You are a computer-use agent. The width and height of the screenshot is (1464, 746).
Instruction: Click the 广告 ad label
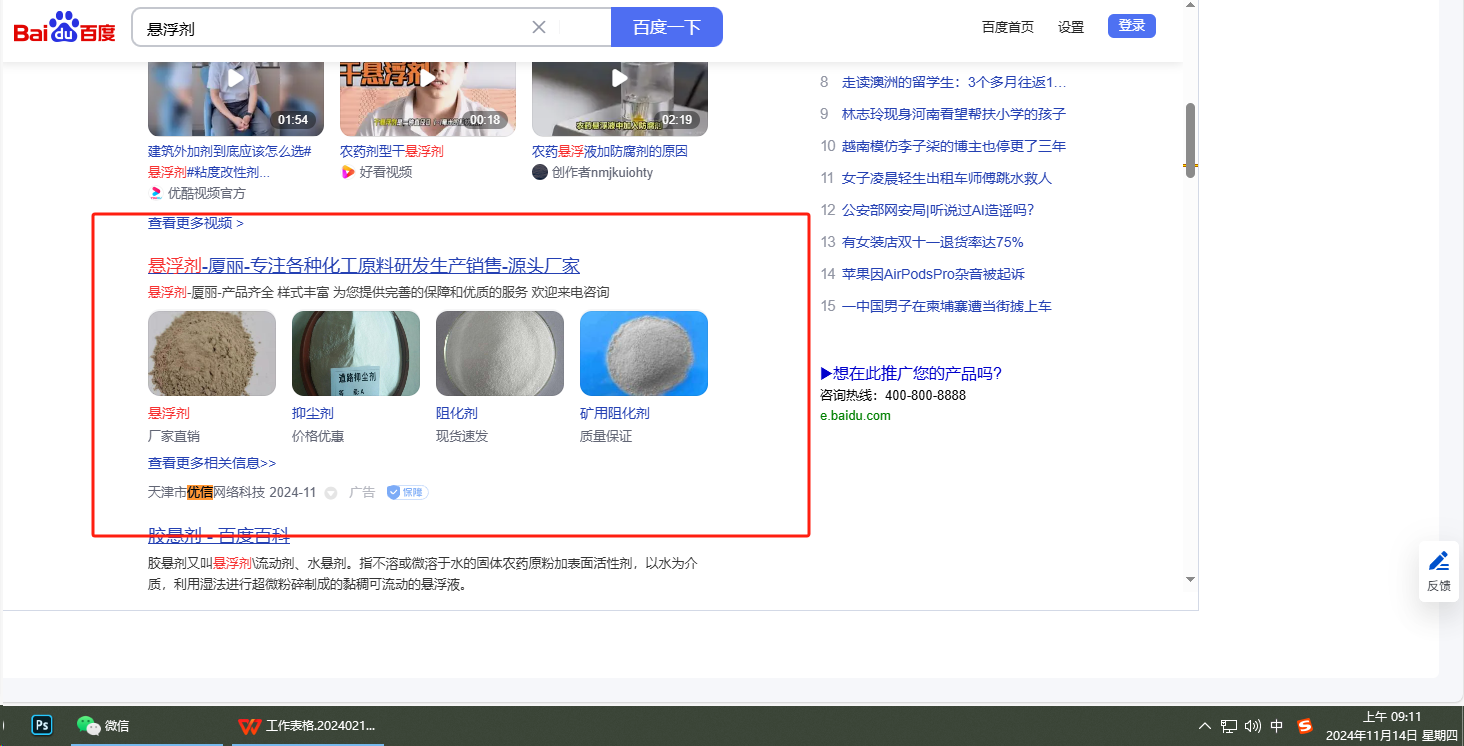[362, 492]
